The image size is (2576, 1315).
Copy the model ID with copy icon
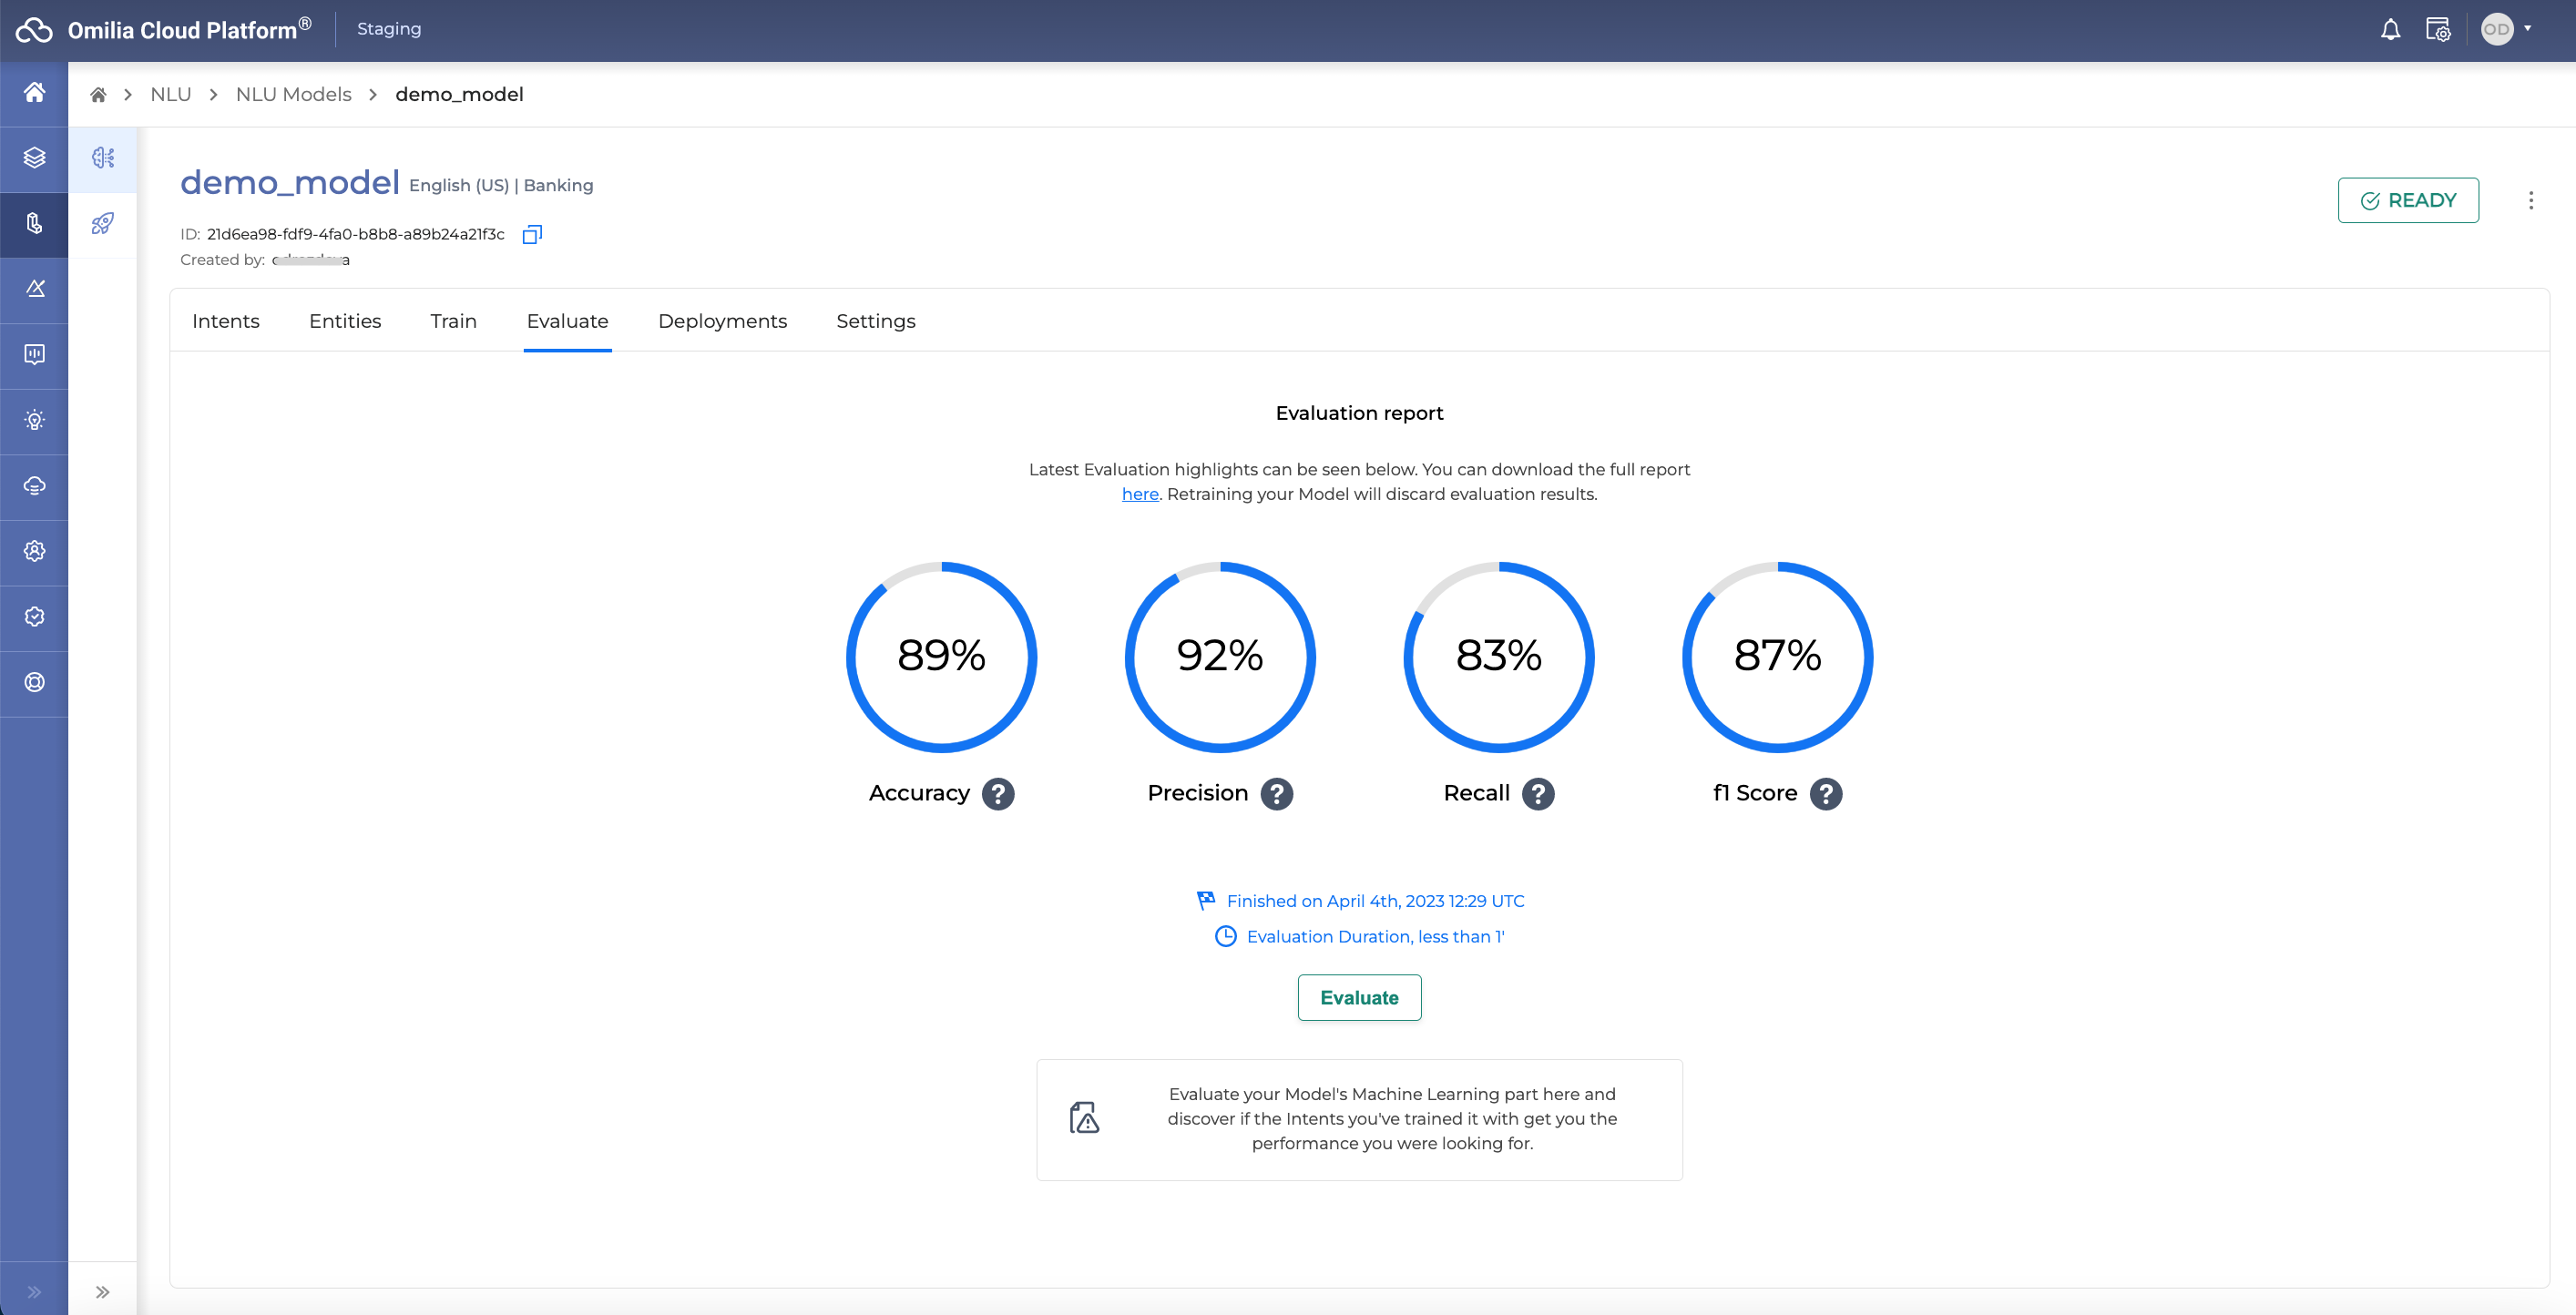(x=532, y=234)
